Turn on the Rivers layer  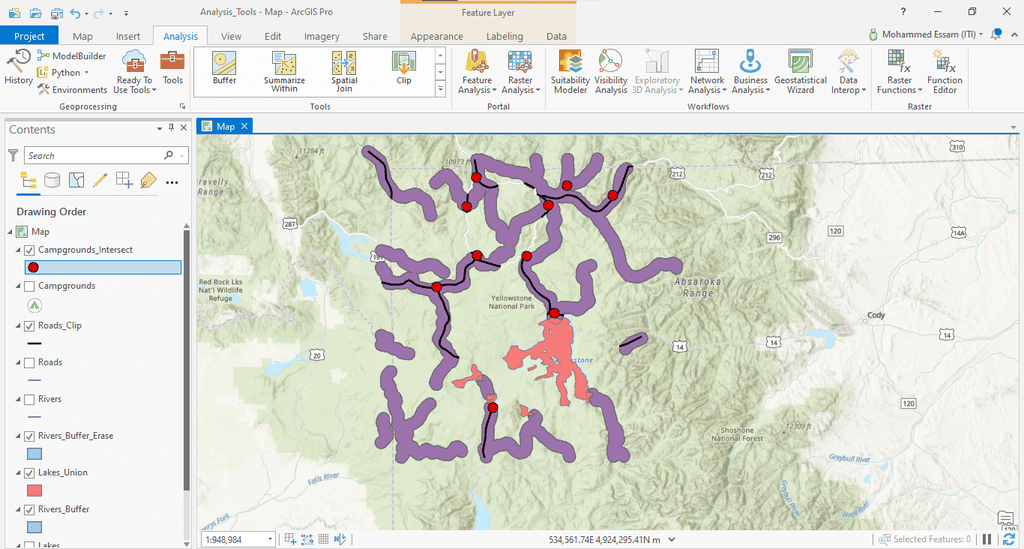tap(29, 399)
